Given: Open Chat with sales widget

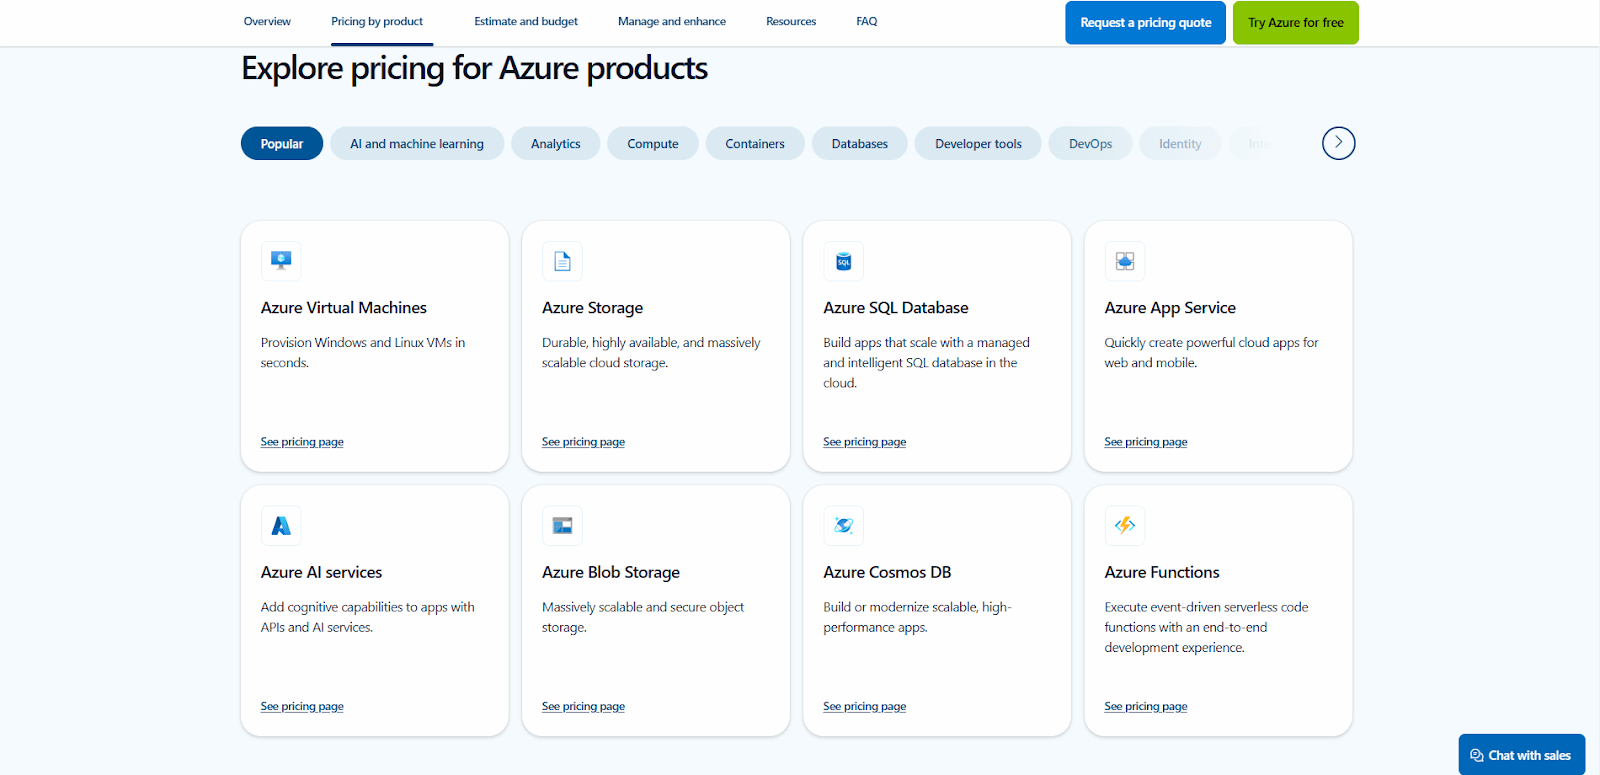Looking at the screenshot, I should [x=1522, y=755].
